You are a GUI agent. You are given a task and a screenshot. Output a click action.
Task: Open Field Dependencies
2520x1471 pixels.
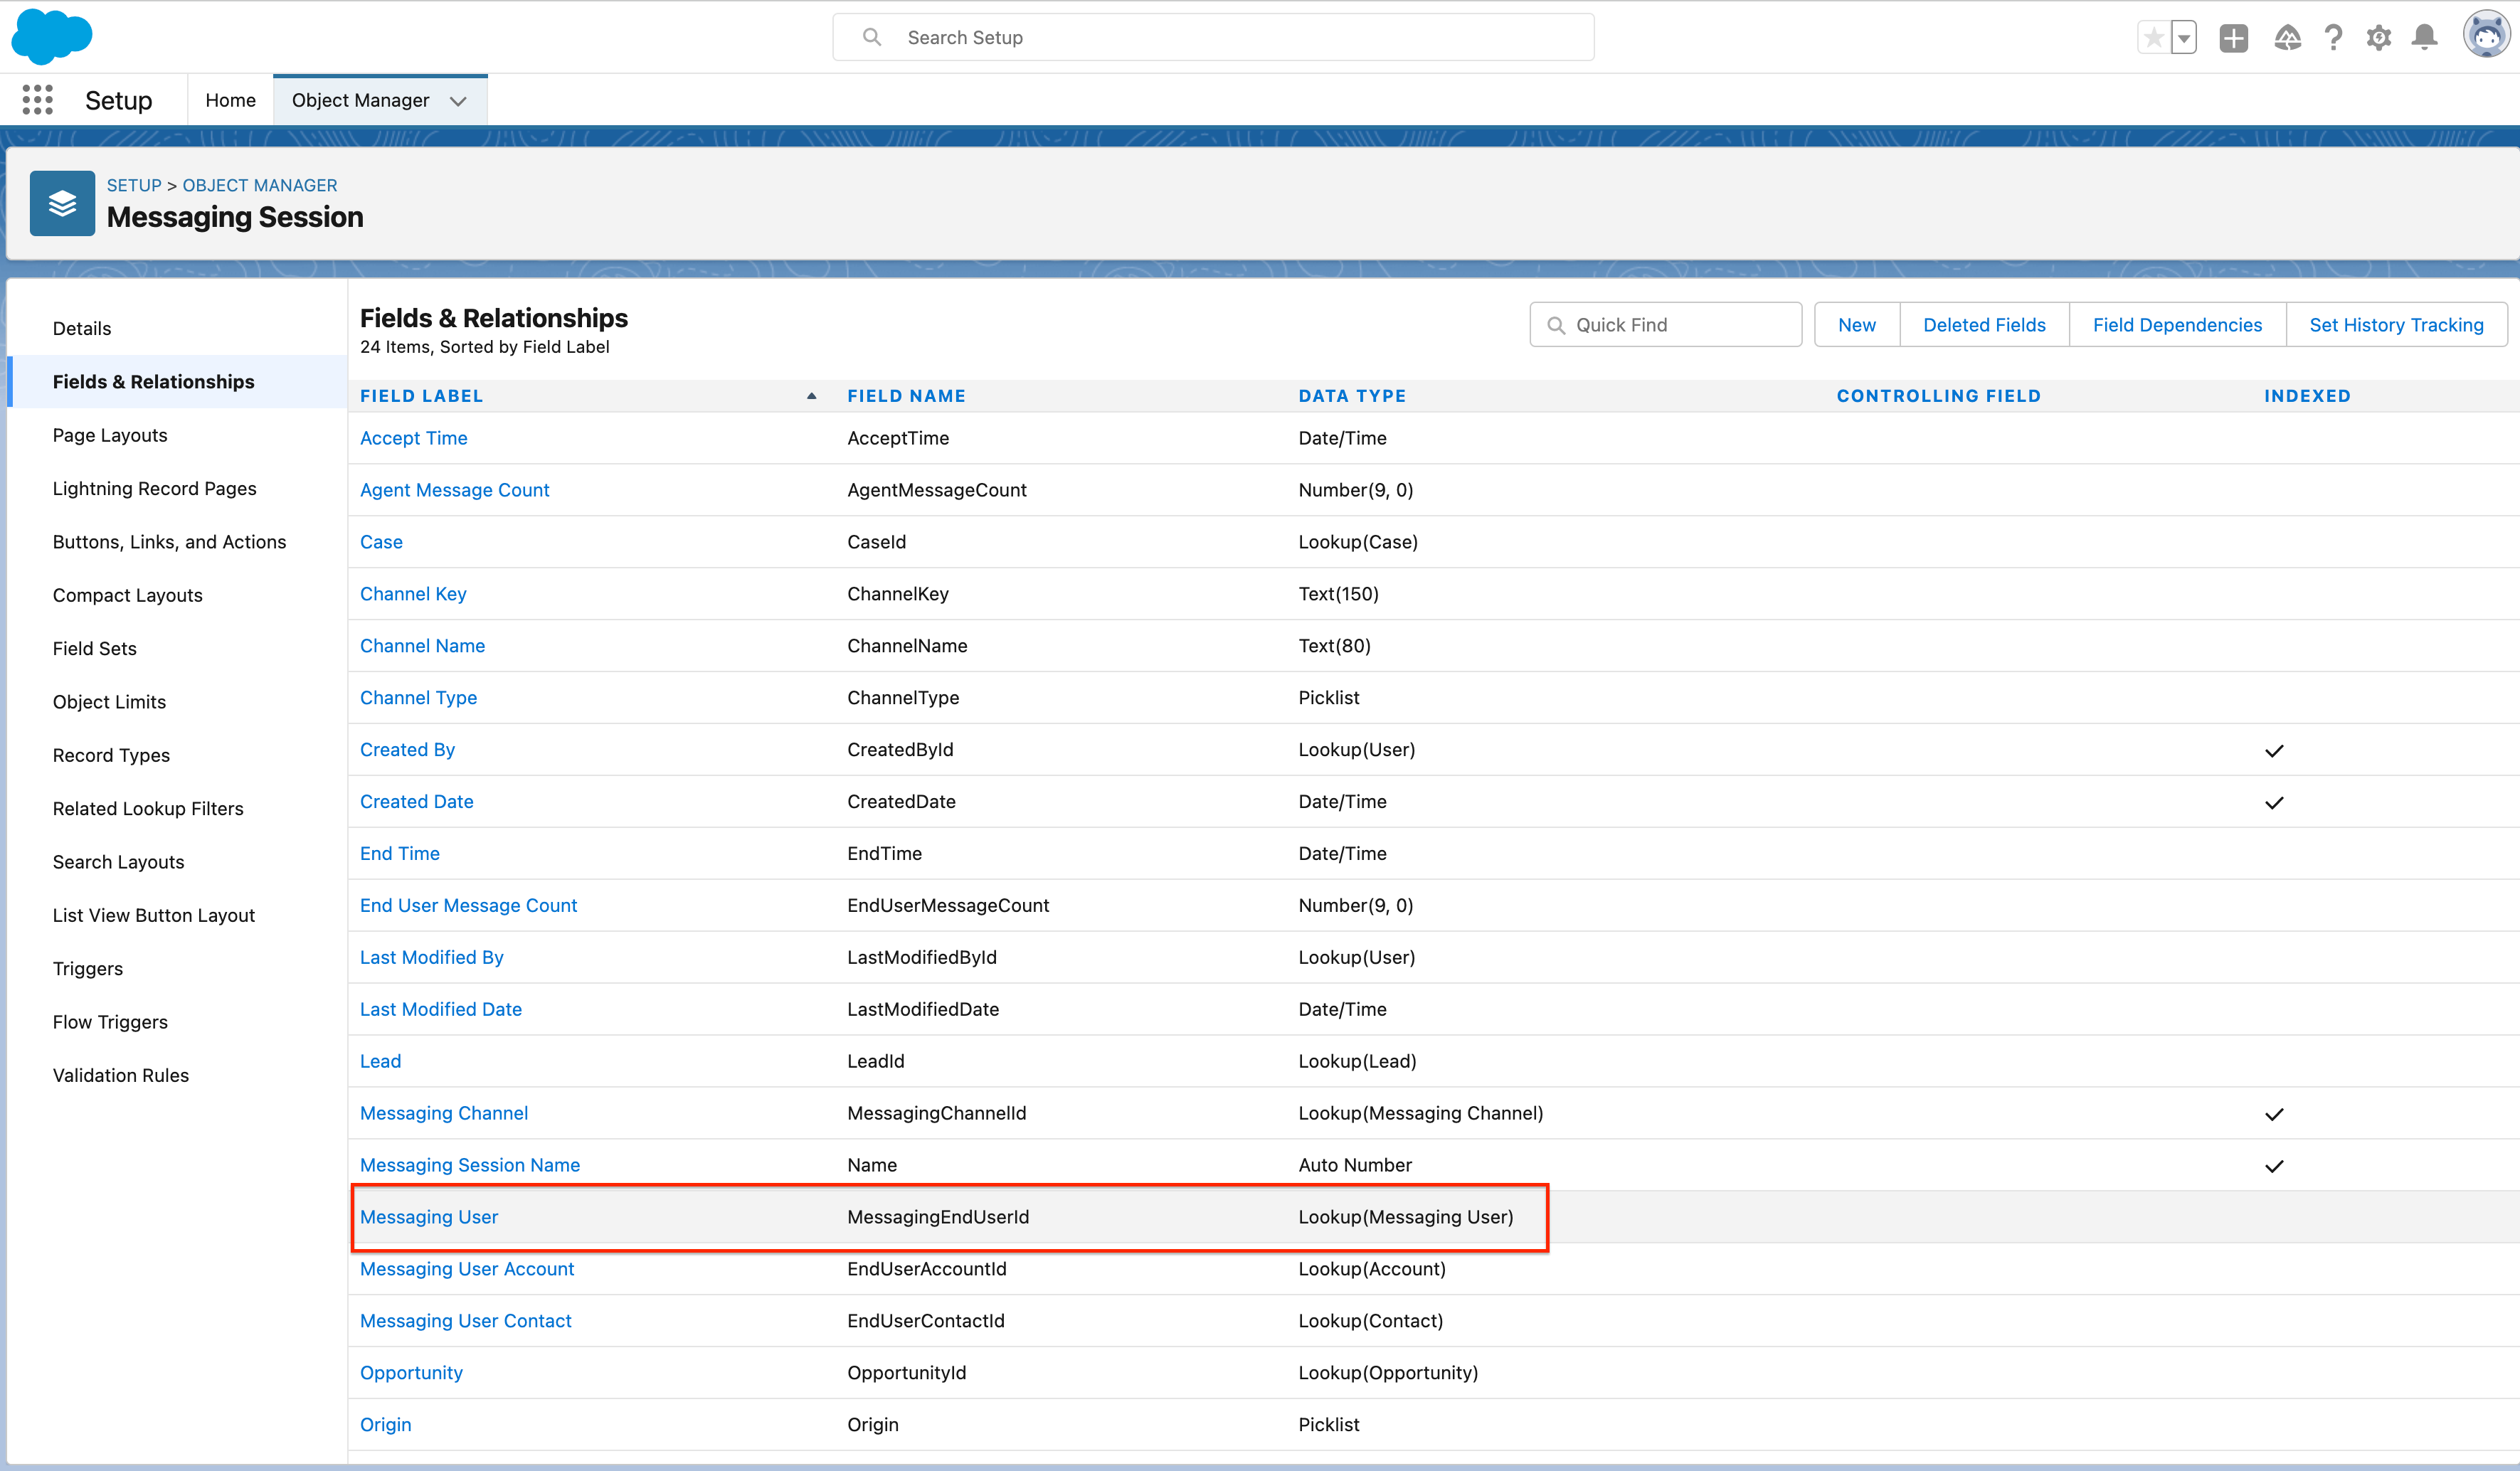2177,325
